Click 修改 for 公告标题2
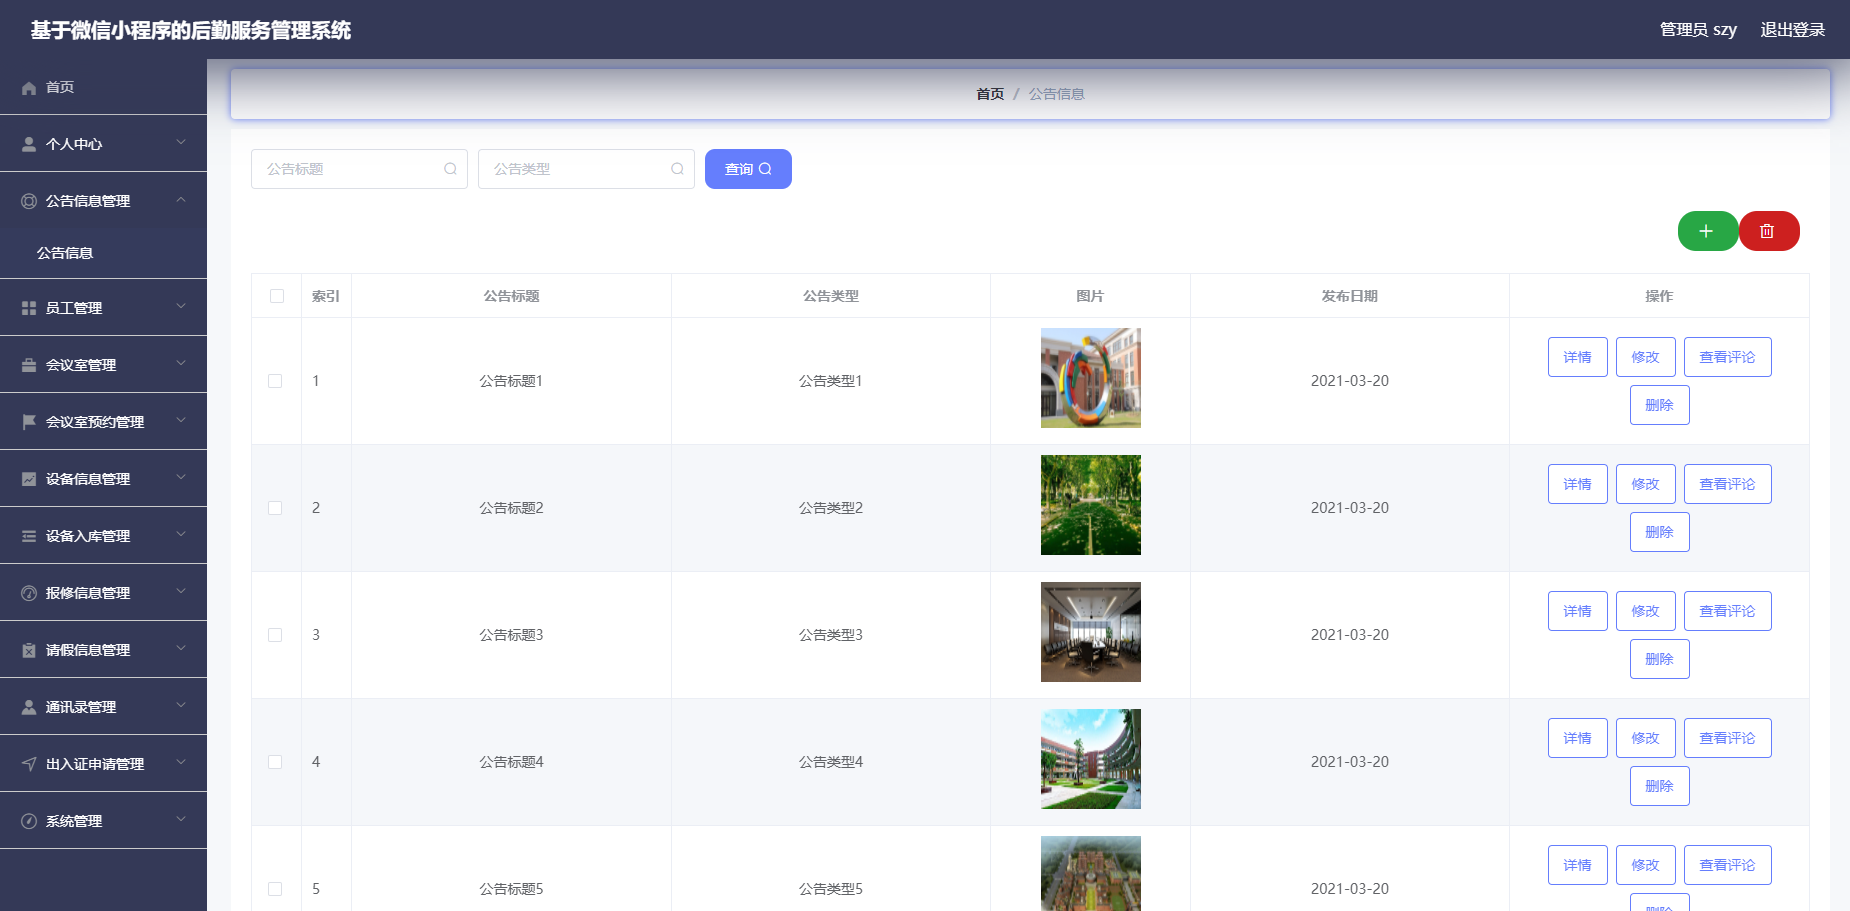The width and height of the screenshot is (1850, 911). (x=1646, y=484)
